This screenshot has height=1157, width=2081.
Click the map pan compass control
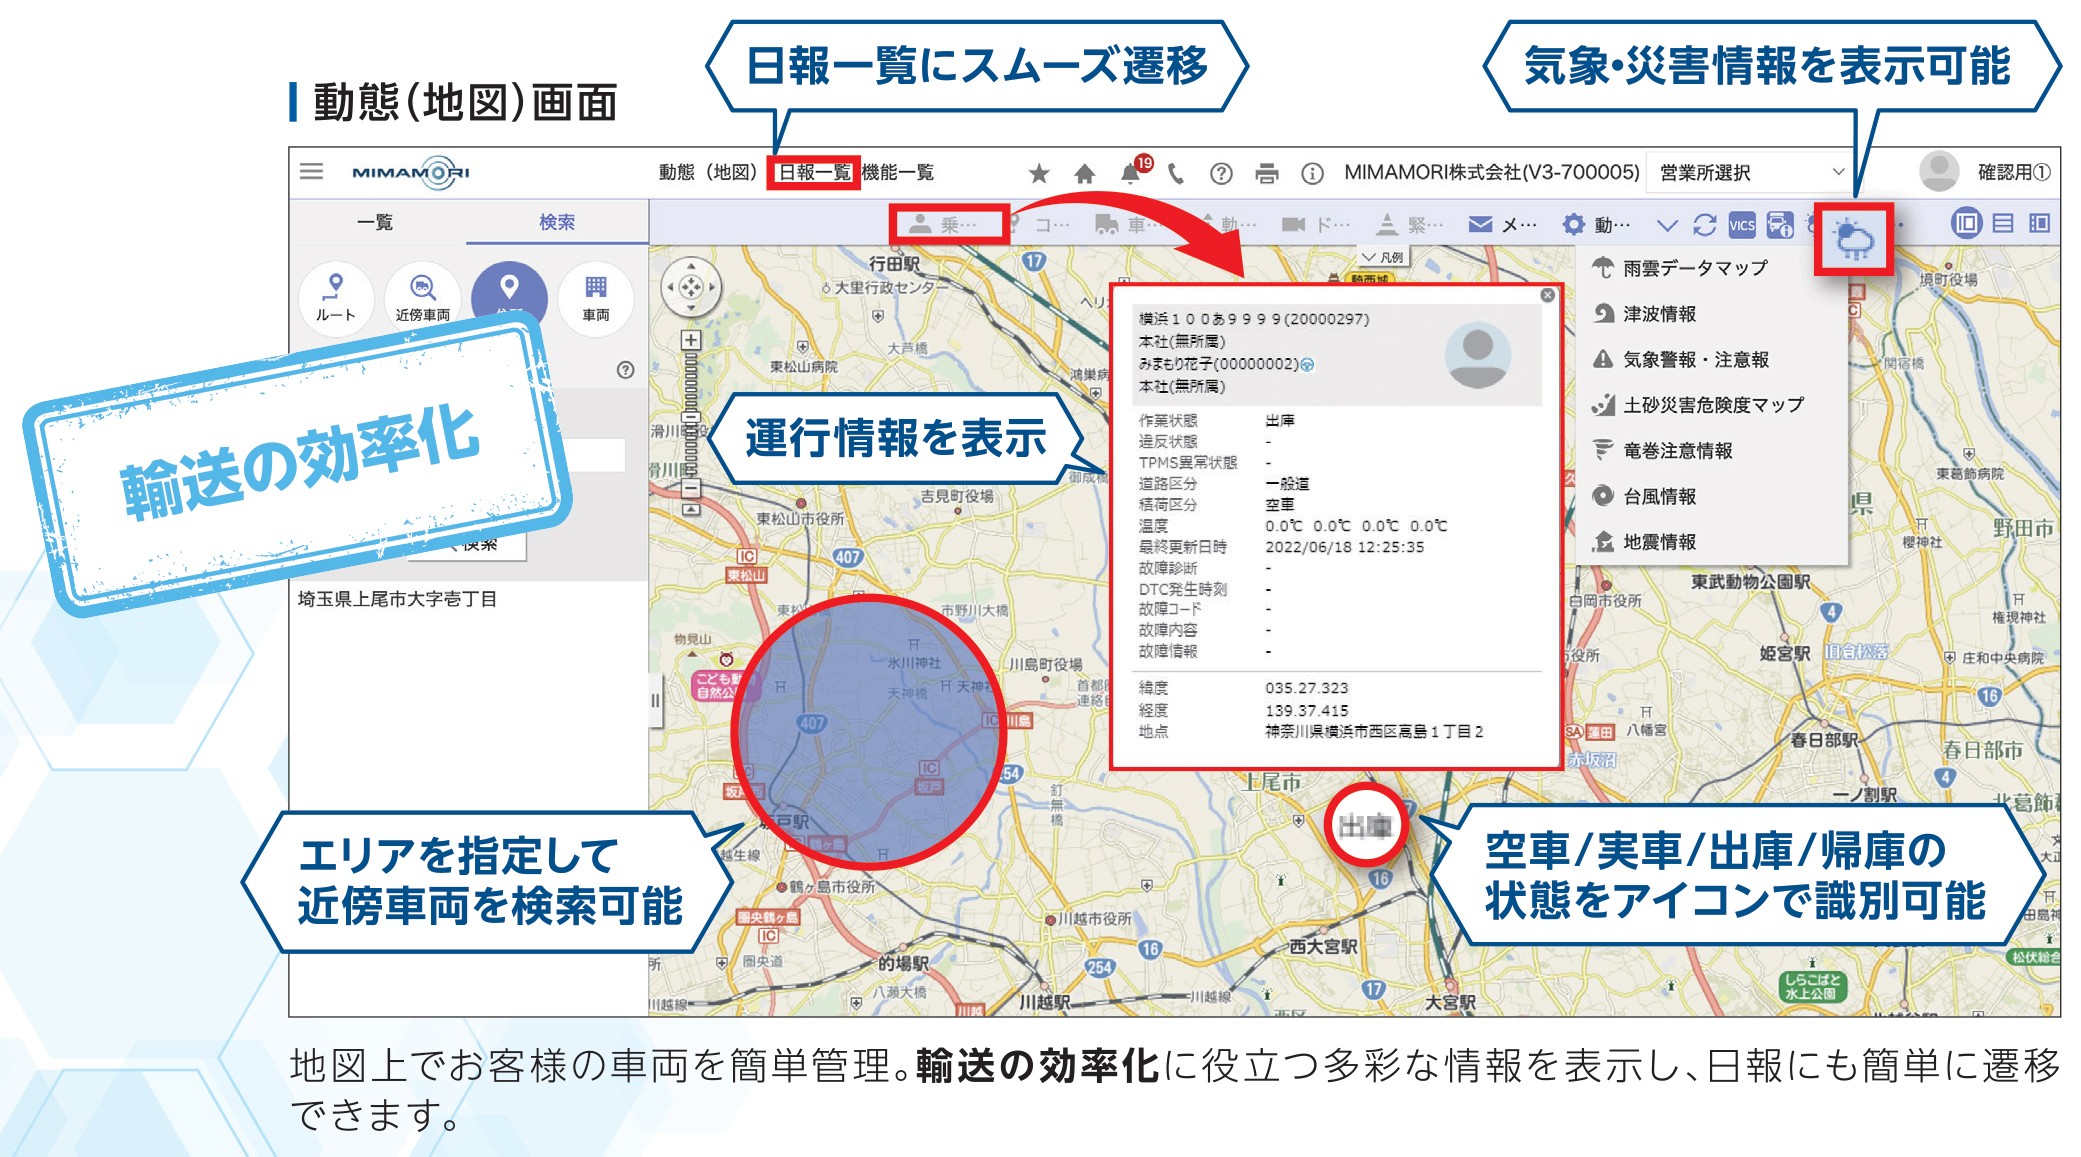(690, 288)
